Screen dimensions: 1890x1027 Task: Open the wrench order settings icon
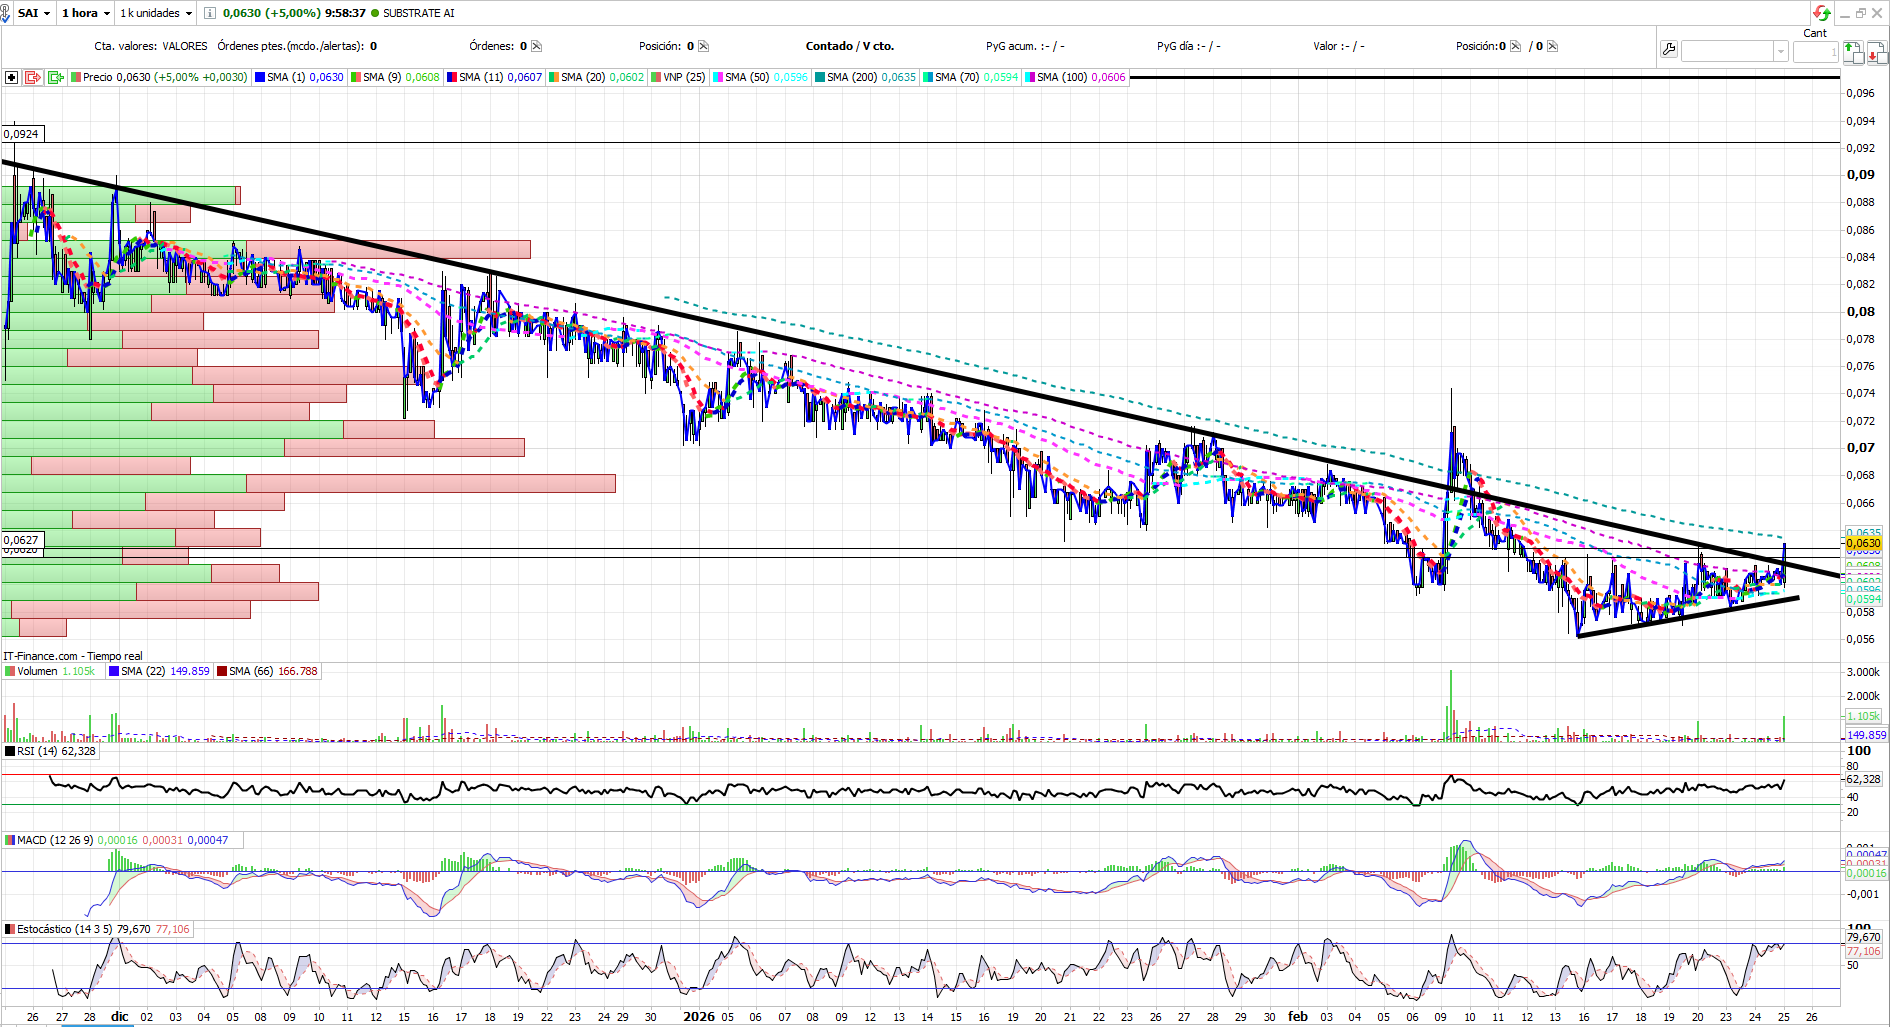coord(1668,49)
